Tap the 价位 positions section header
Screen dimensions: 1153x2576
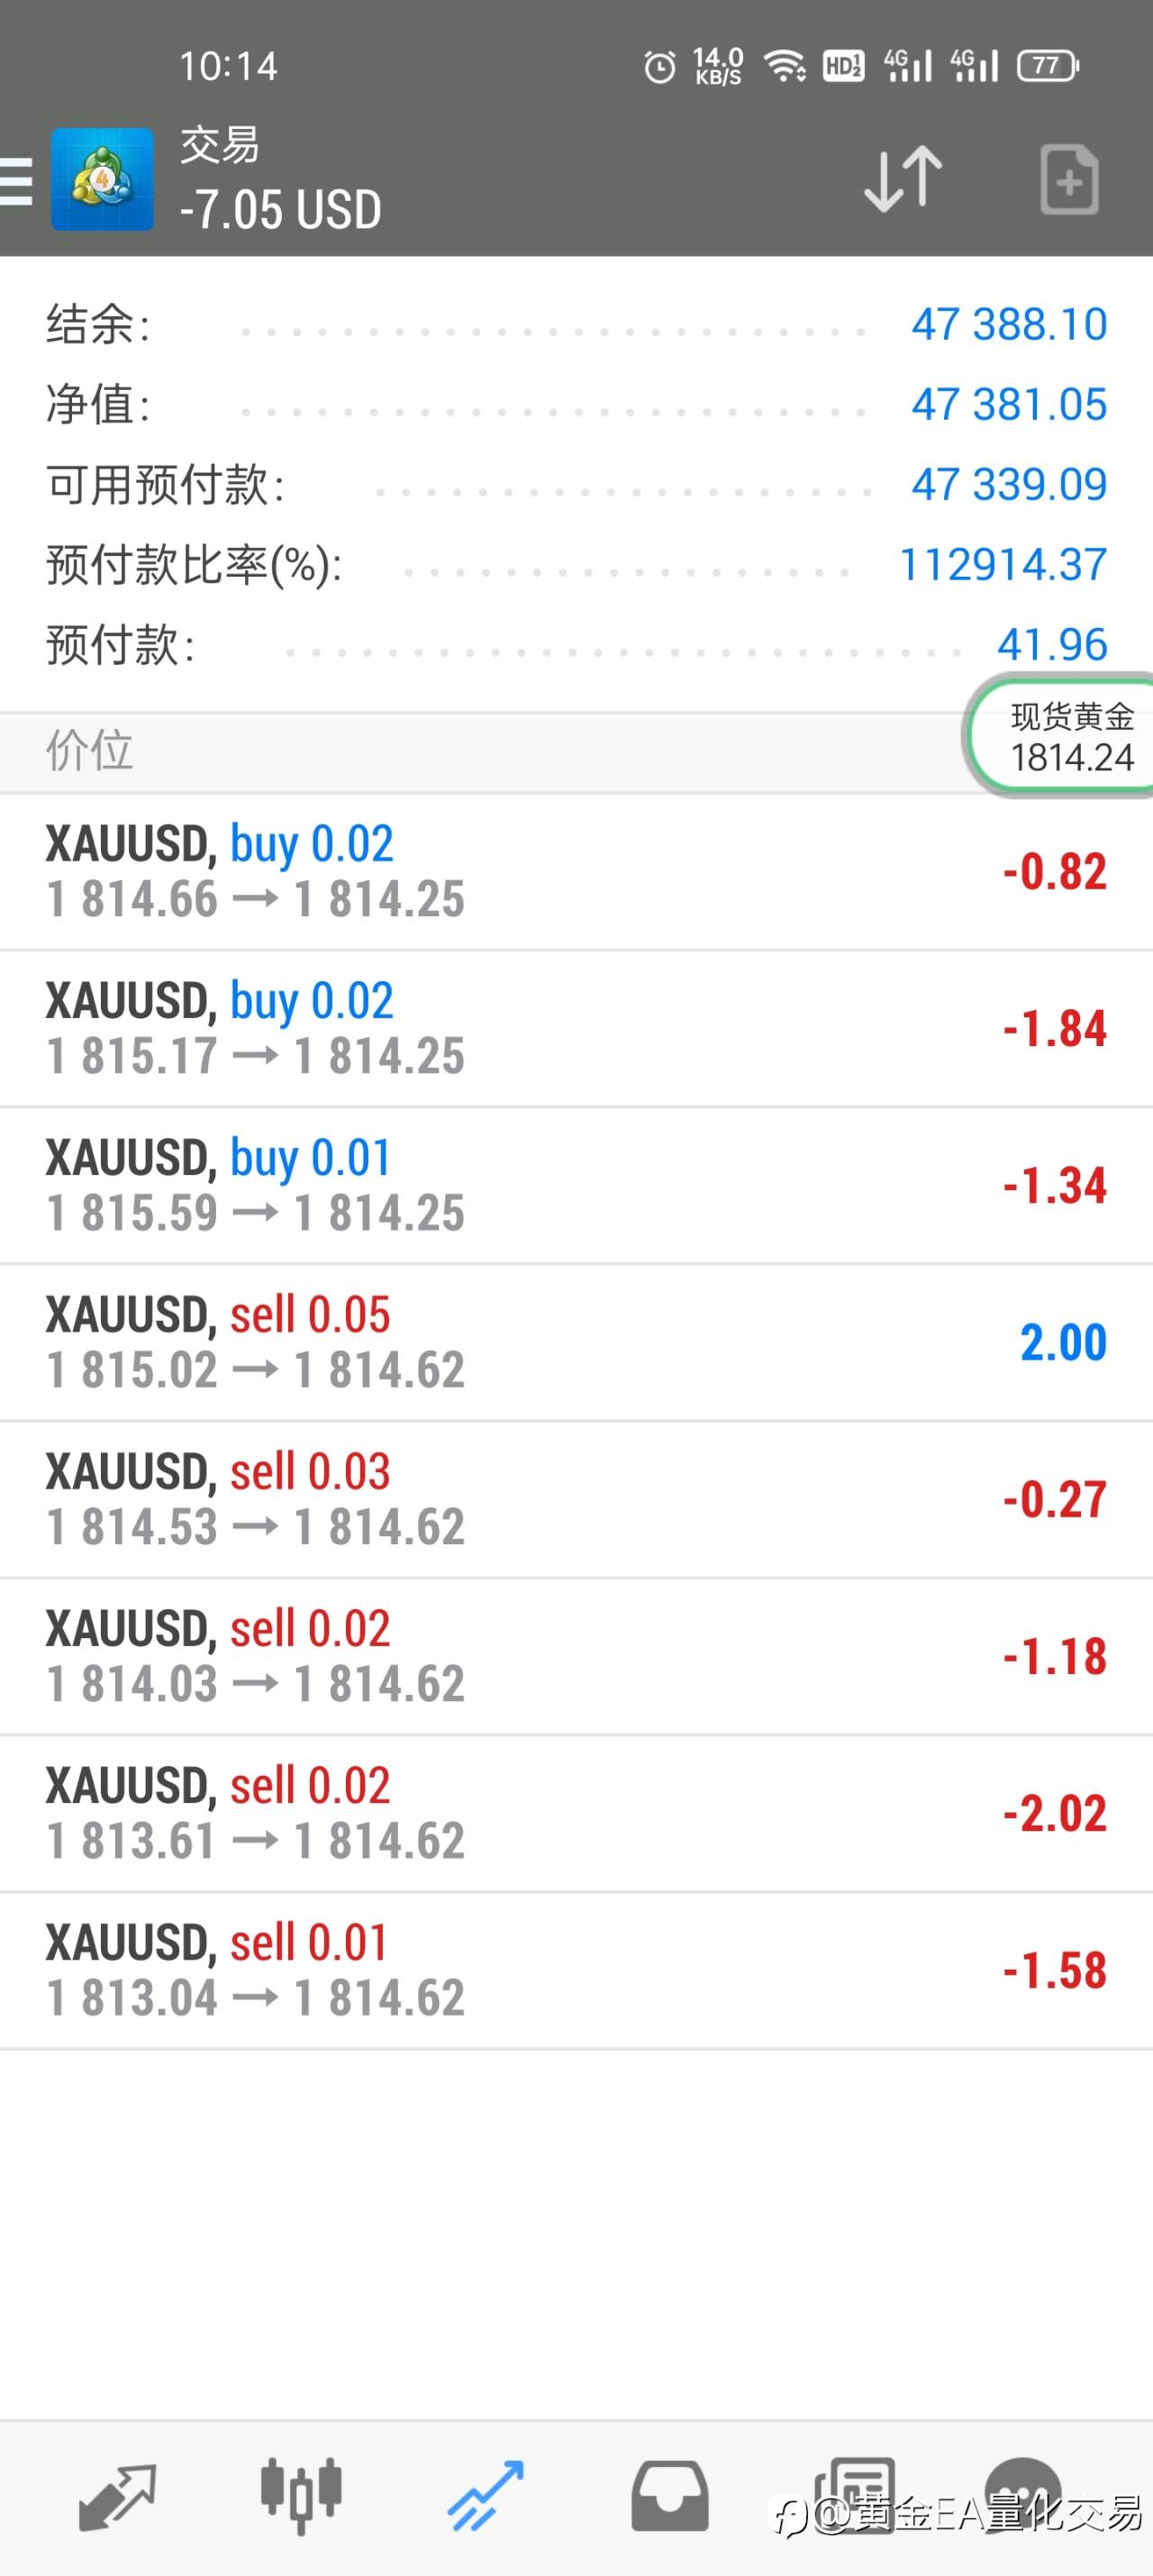(480, 752)
